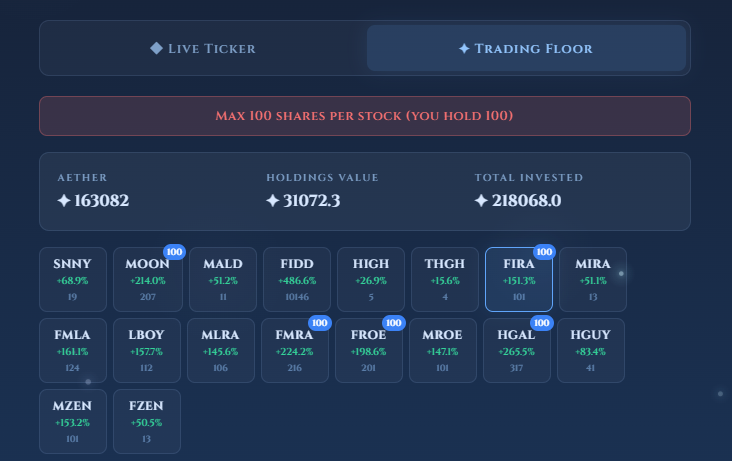
Task: Pick the MZEN stock card
Action: tap(73, 421)
